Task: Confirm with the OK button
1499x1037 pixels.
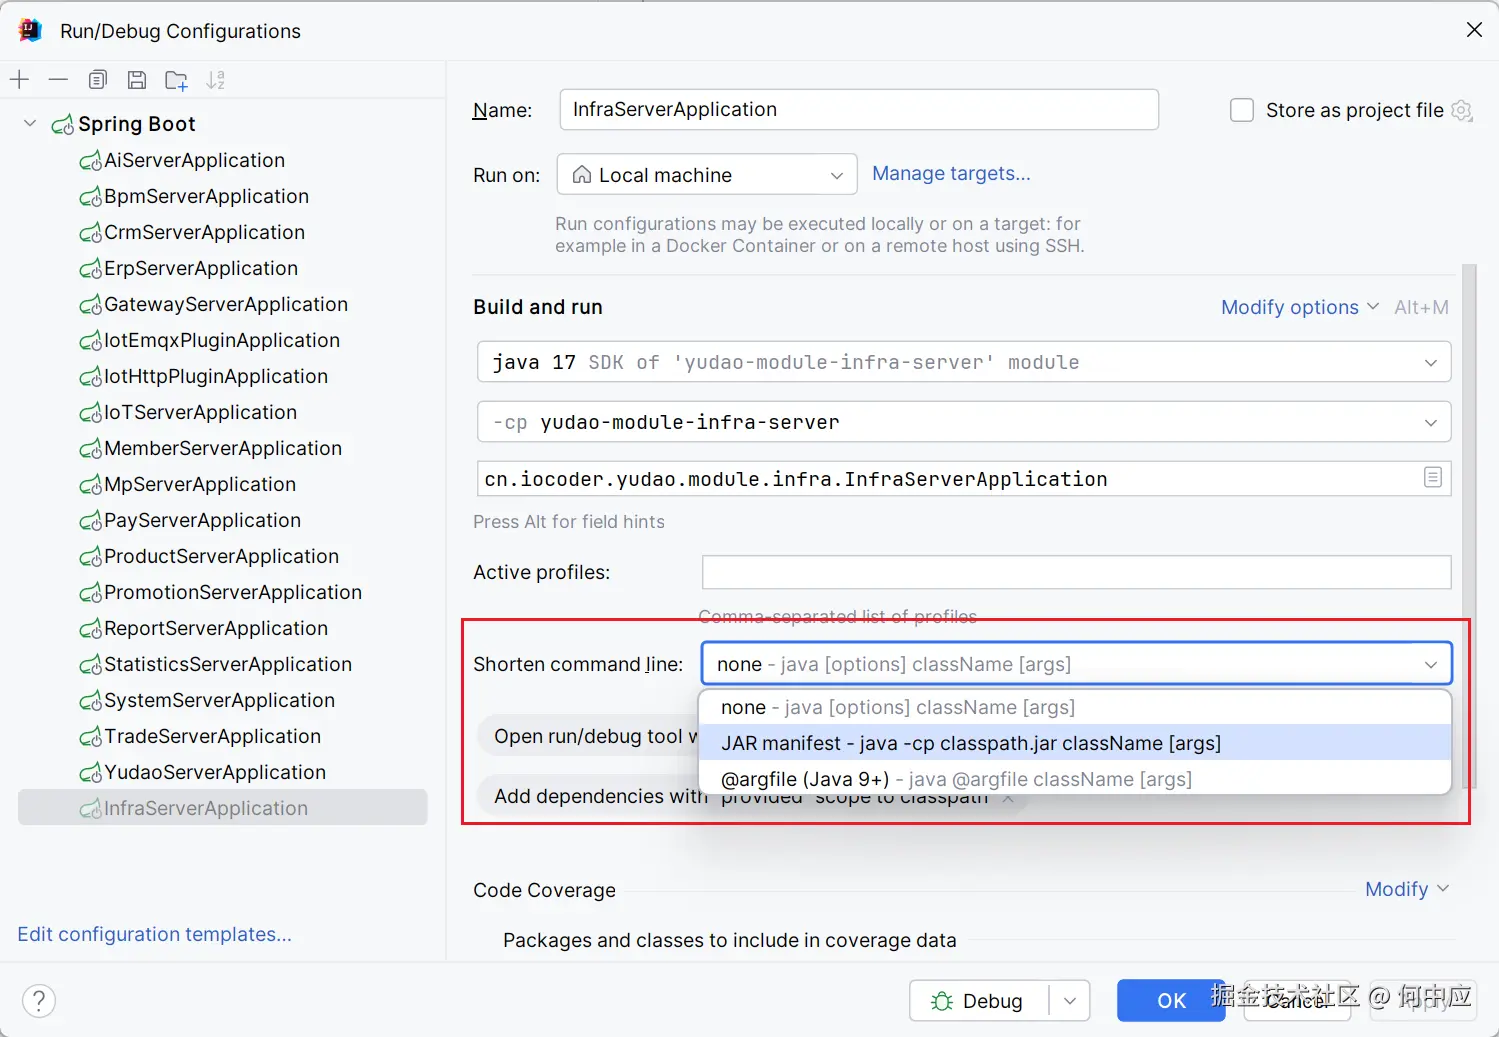Action: pyautogui.click(x=1171, y=1001)
